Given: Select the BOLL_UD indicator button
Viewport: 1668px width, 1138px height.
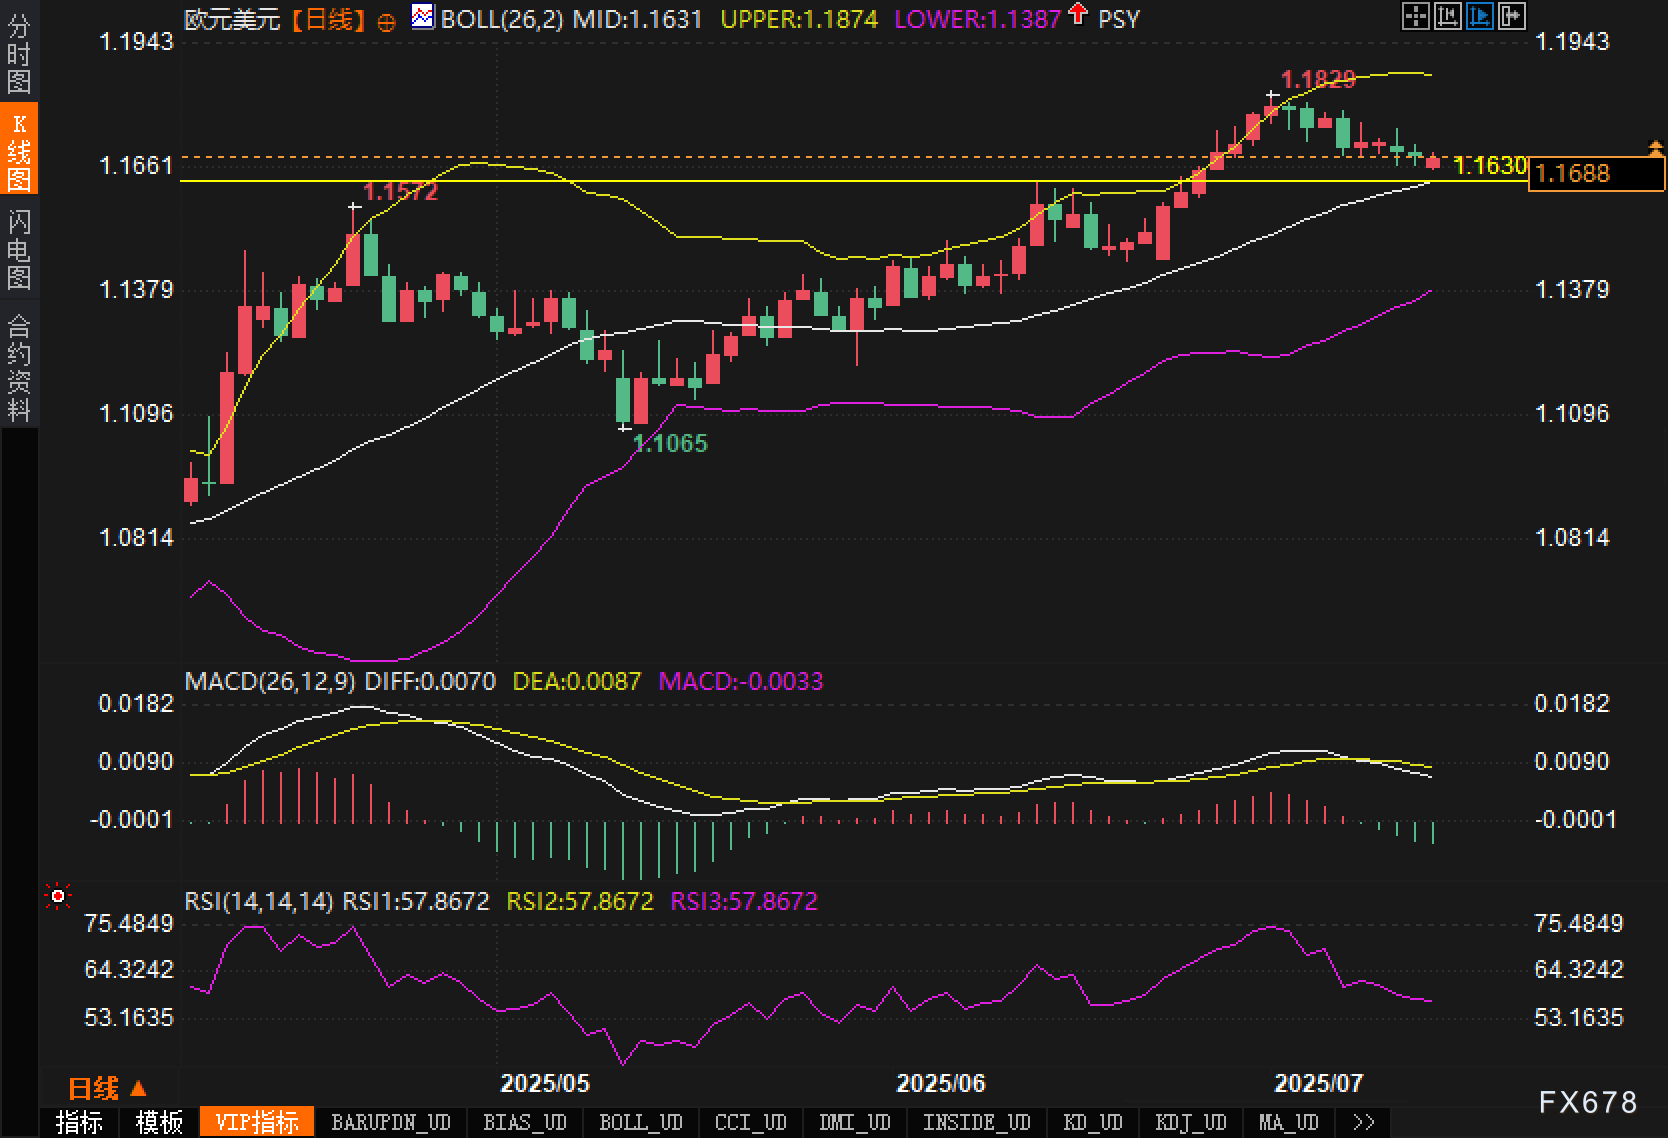Looking at the screenshot, I should pyautogui.click(x=641, y=1122).
